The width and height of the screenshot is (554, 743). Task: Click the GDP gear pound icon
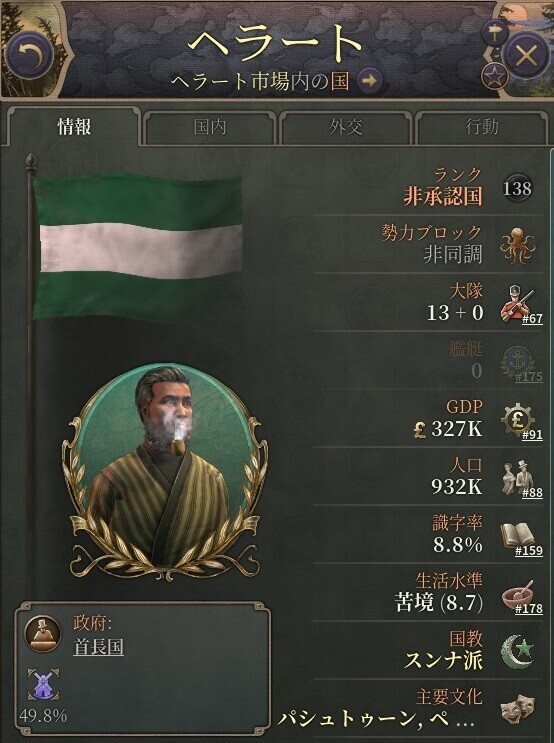point(517,420)
